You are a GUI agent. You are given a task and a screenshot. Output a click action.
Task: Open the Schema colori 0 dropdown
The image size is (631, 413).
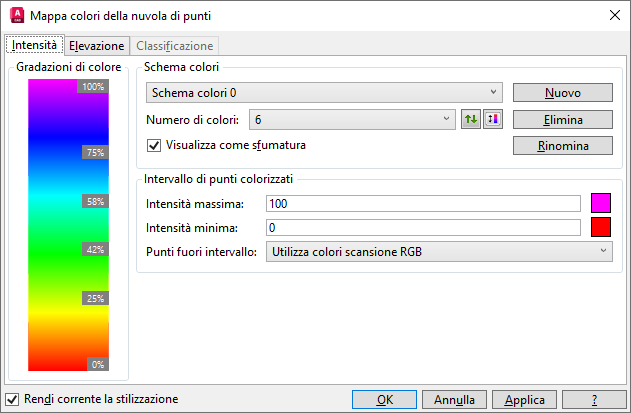tap(324, 93)
